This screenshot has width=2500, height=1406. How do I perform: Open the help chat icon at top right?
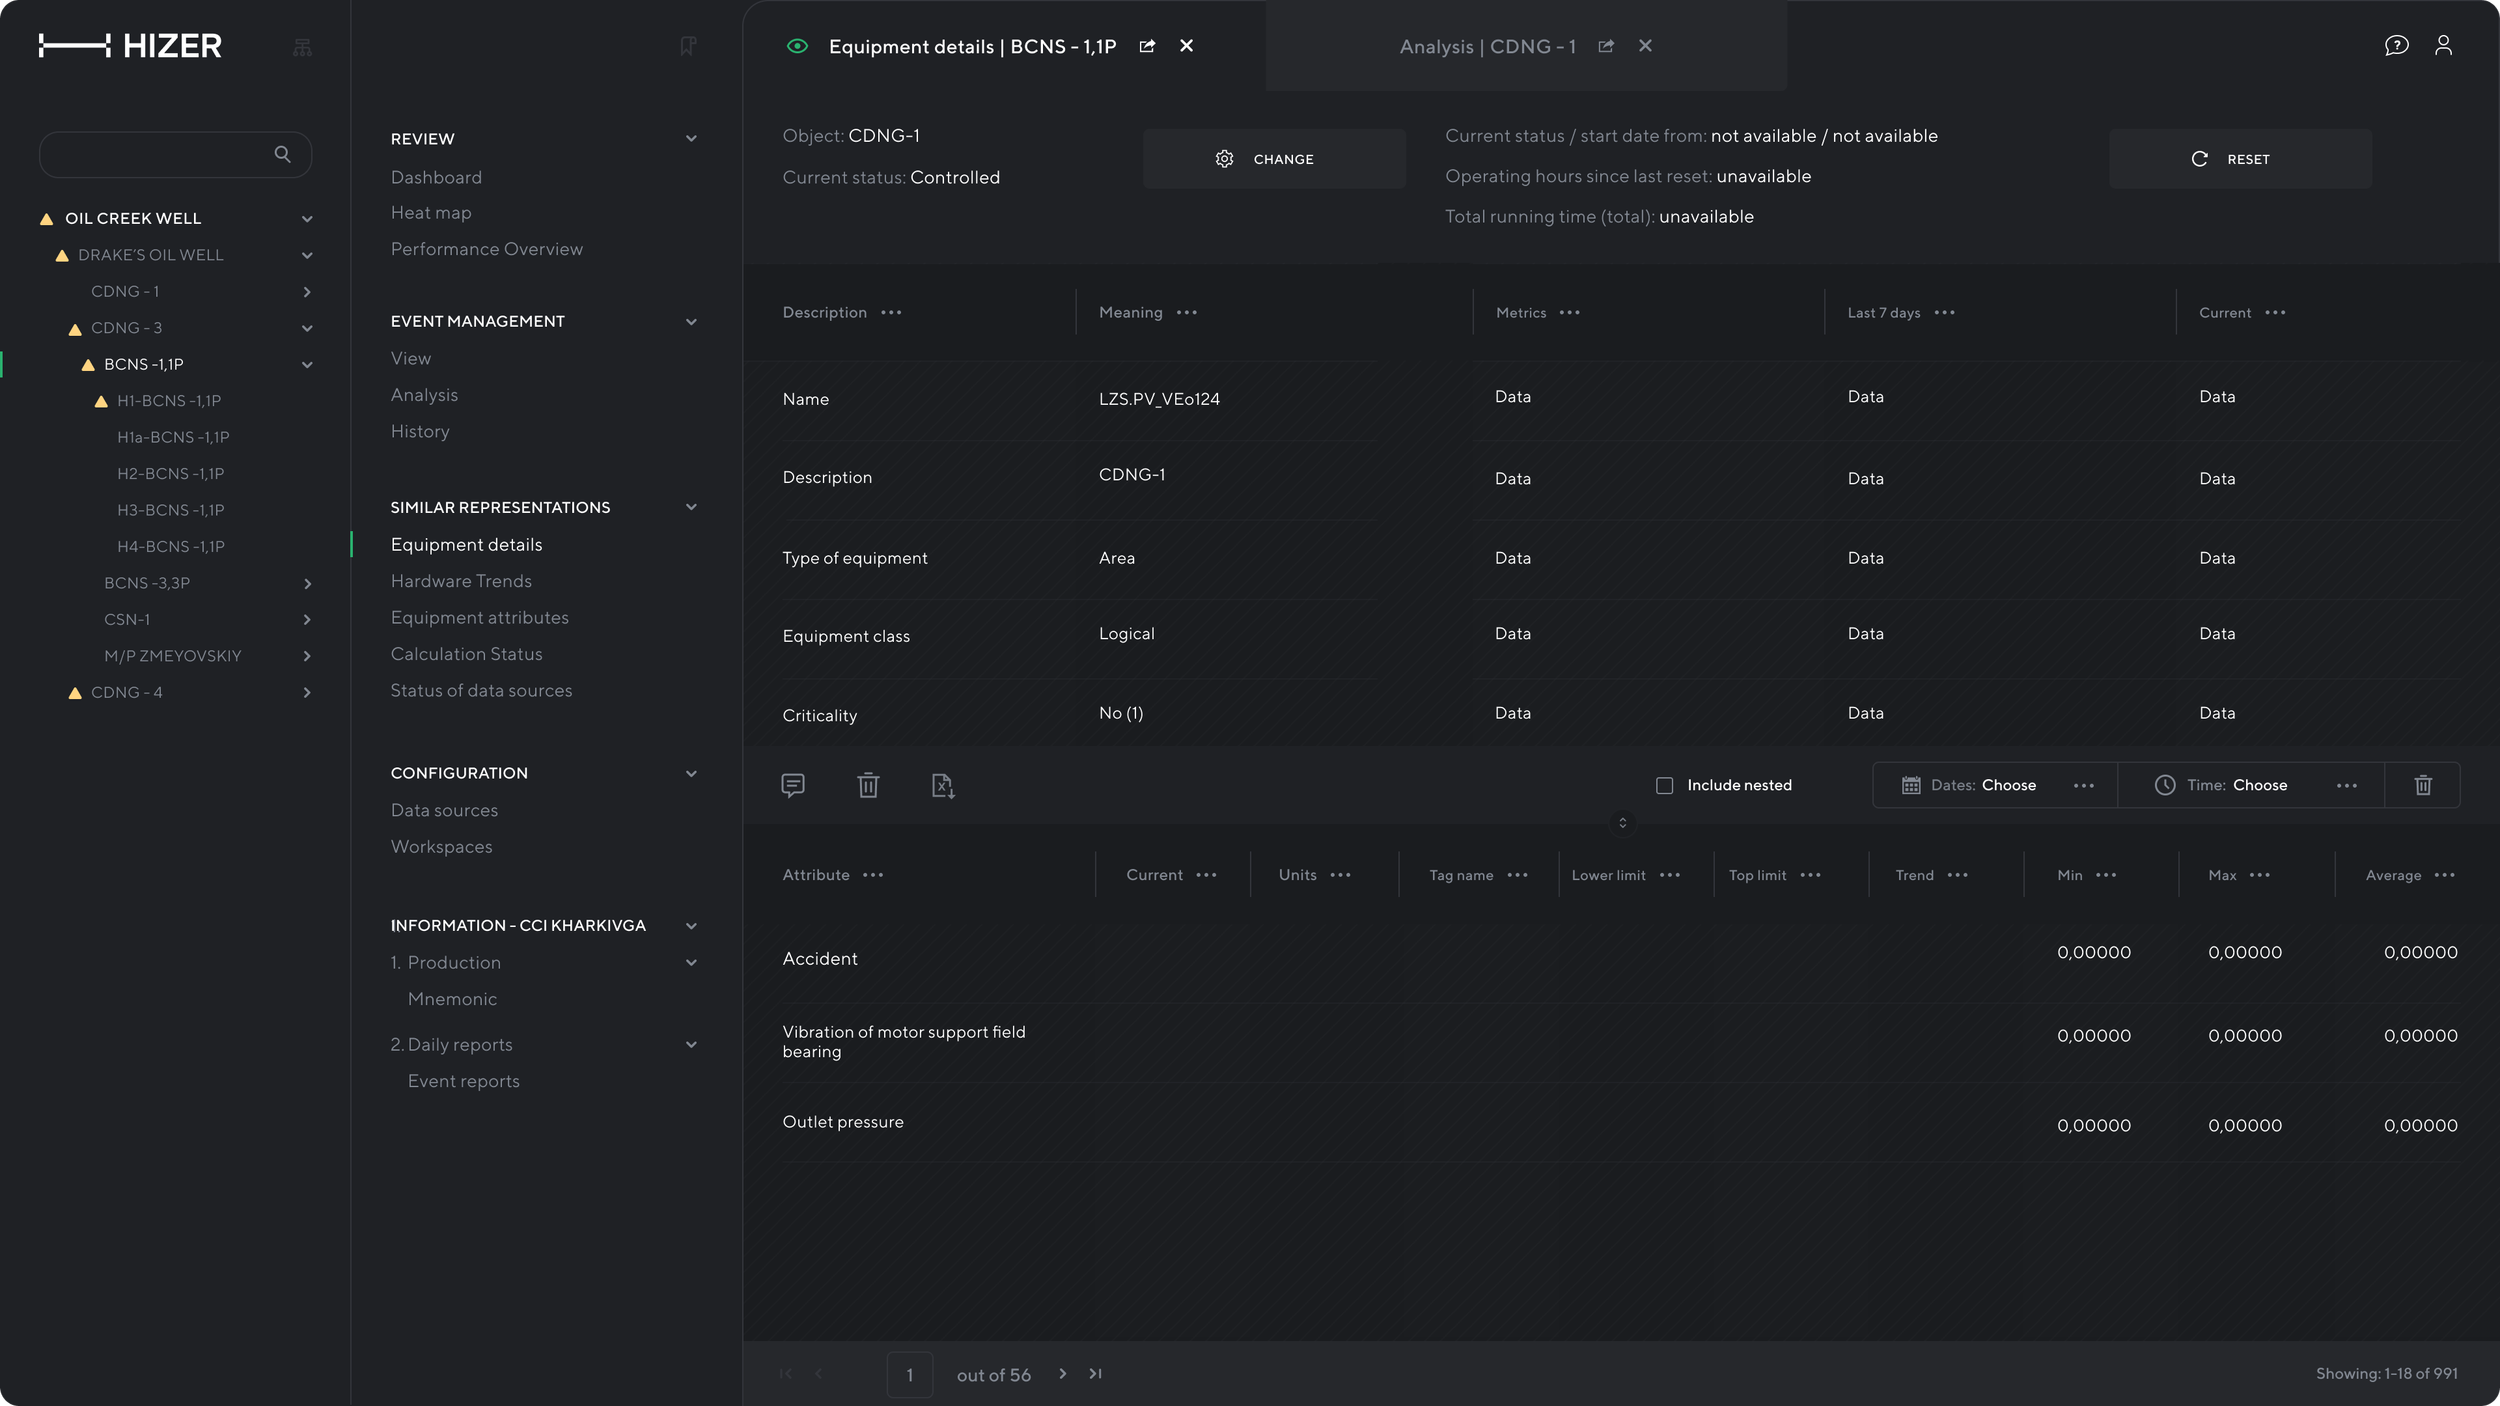point(2396,45)
